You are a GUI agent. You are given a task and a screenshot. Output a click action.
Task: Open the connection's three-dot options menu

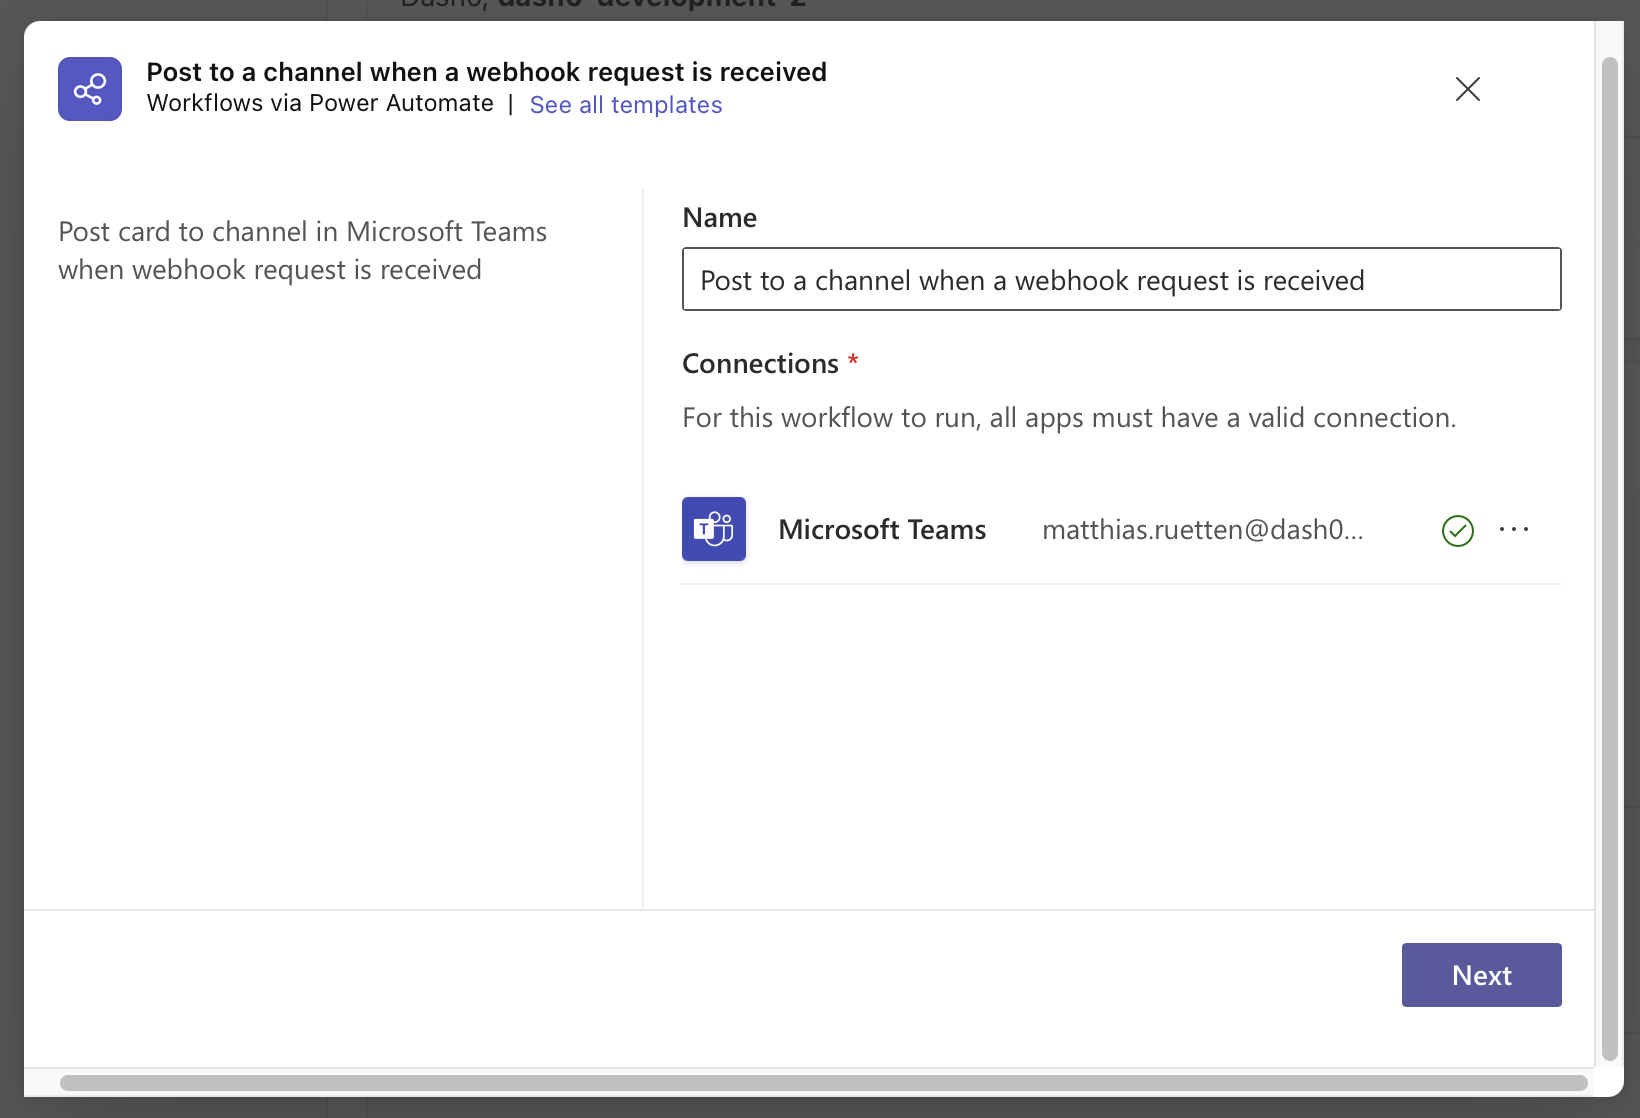click(x=1513, y=530)
